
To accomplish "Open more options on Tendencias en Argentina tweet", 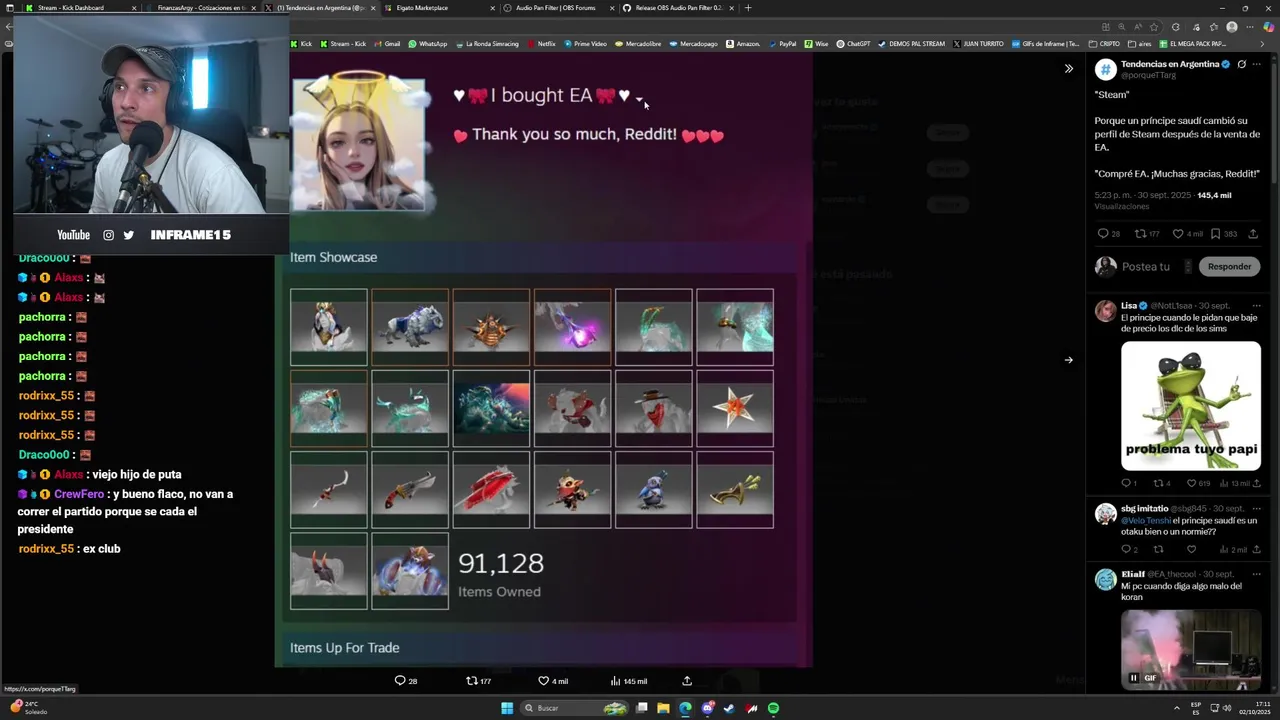I will tap(1257, 64).
